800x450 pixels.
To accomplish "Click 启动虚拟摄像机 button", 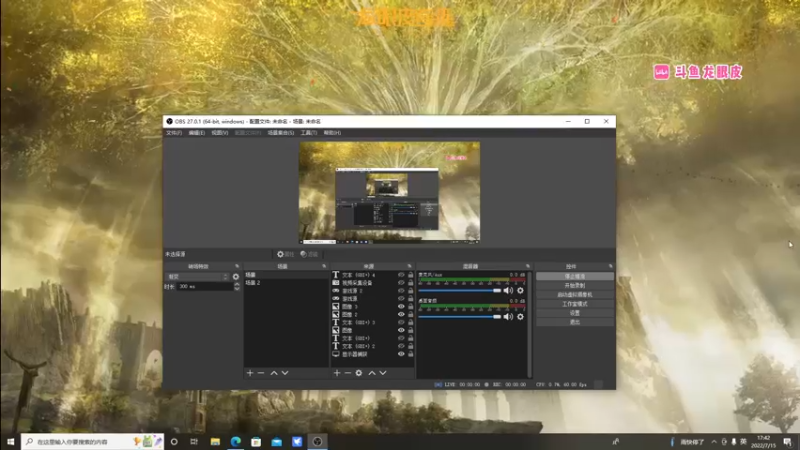I will [x=575, y=294].
